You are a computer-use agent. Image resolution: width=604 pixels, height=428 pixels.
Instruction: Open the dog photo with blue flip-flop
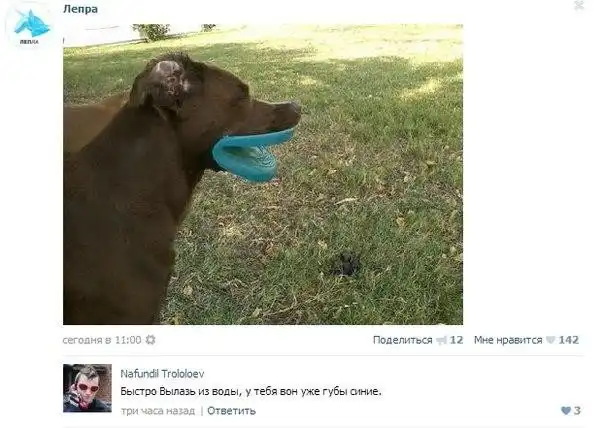pyautogui.click(x=263, y=174)
